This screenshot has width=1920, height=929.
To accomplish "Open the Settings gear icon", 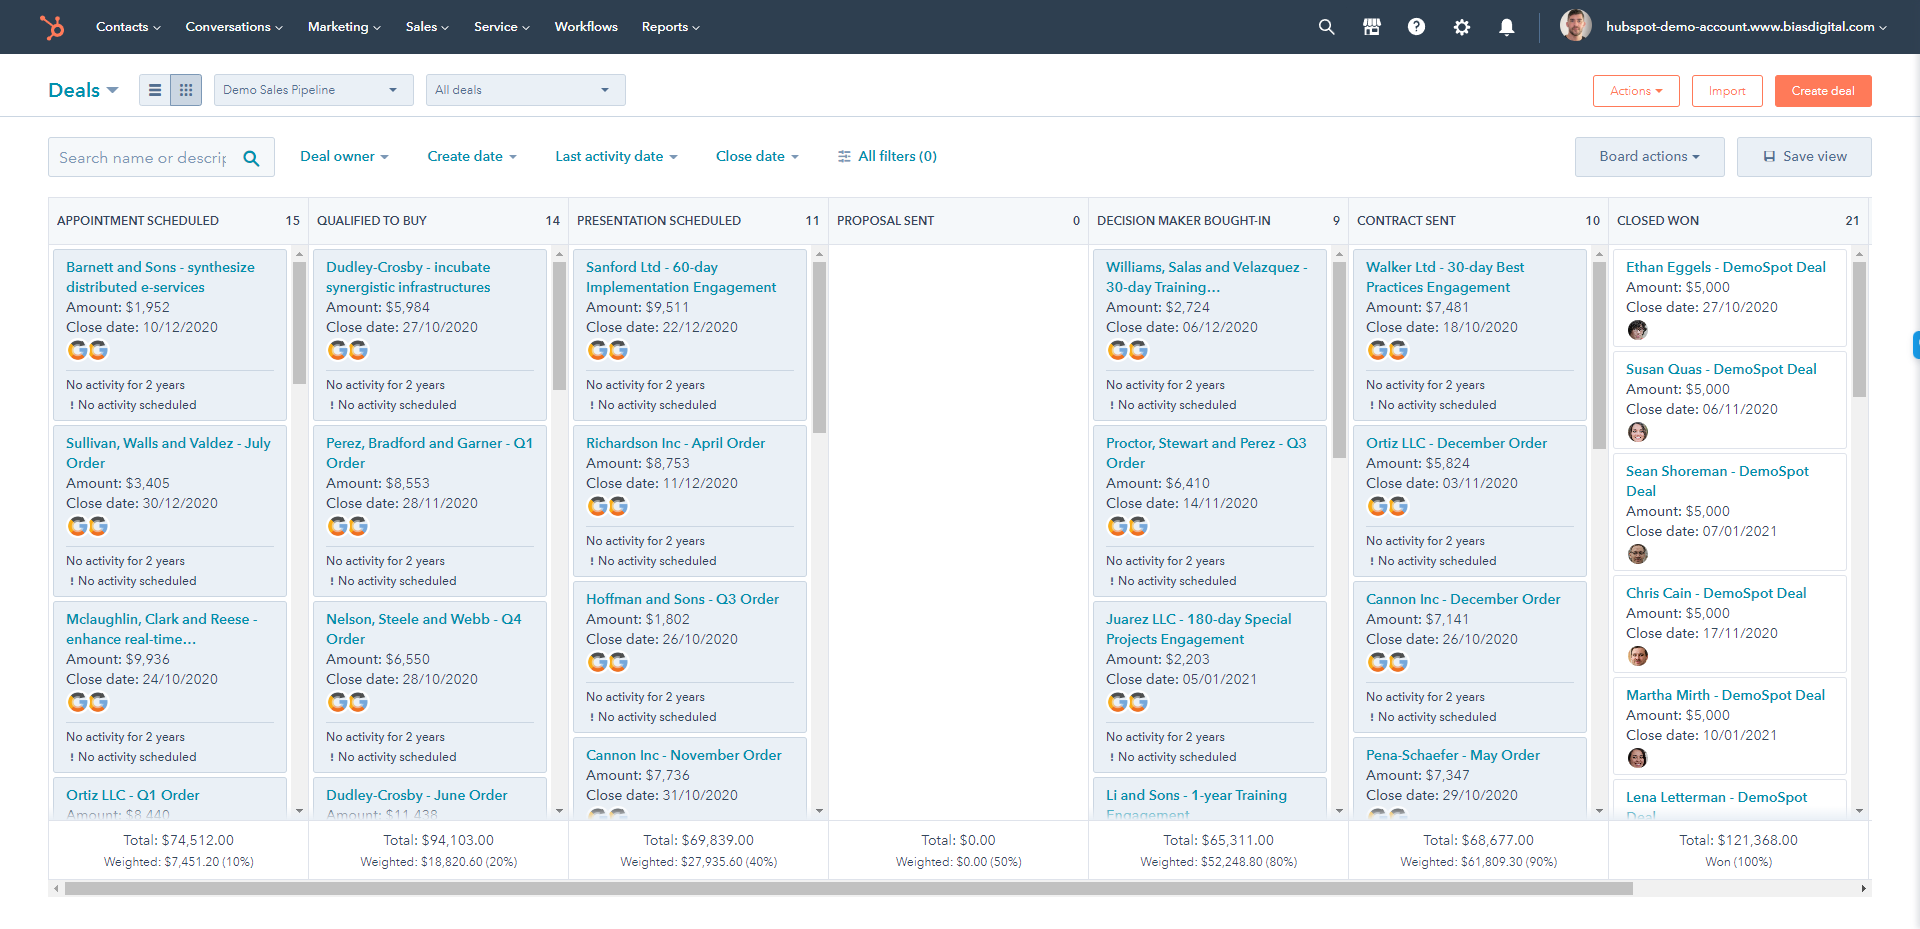I will click(x=1461, y=27).
